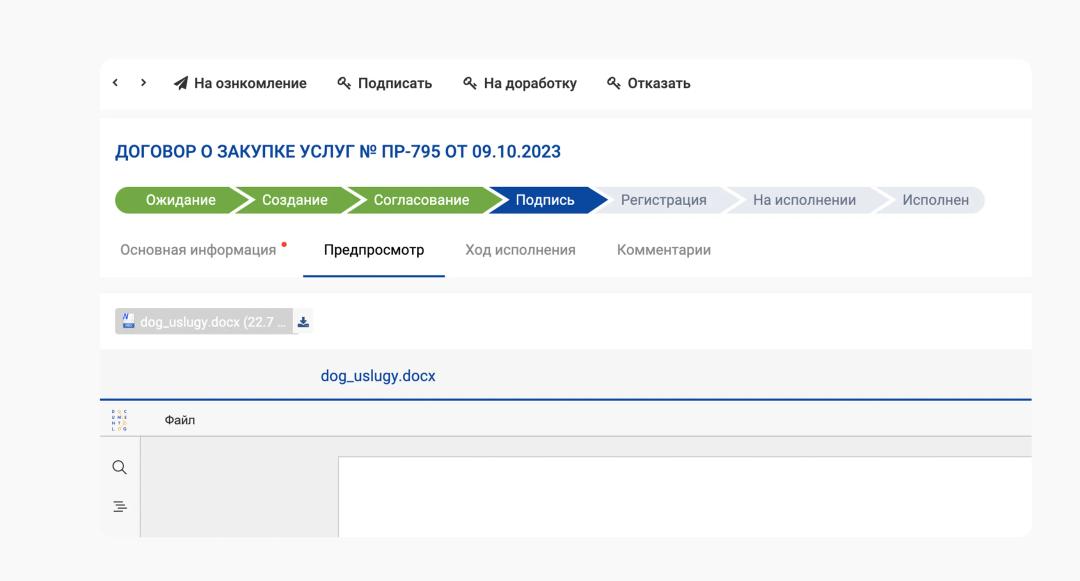Select the dog_uslugy.docx file chip
Screen dimensions: 1080x581
205,322
